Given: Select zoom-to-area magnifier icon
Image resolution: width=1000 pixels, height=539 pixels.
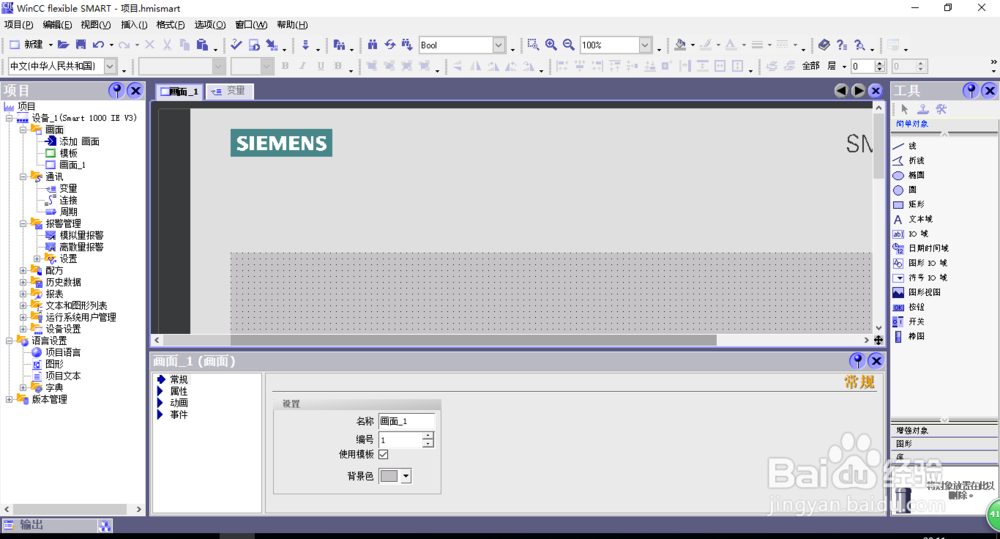Looking at the screenshot, I should pos(533,45).
